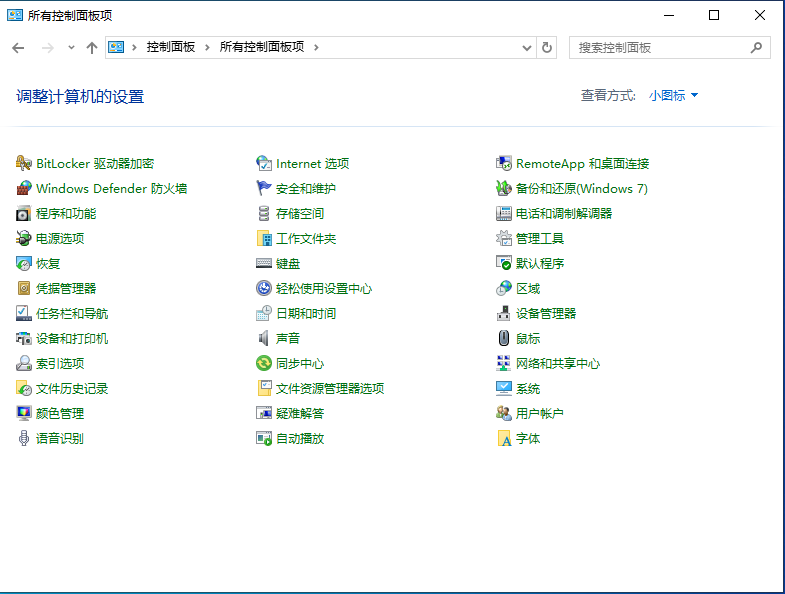
Task: Open the 设备和打印机 icon
Action: tap(24, 339)
